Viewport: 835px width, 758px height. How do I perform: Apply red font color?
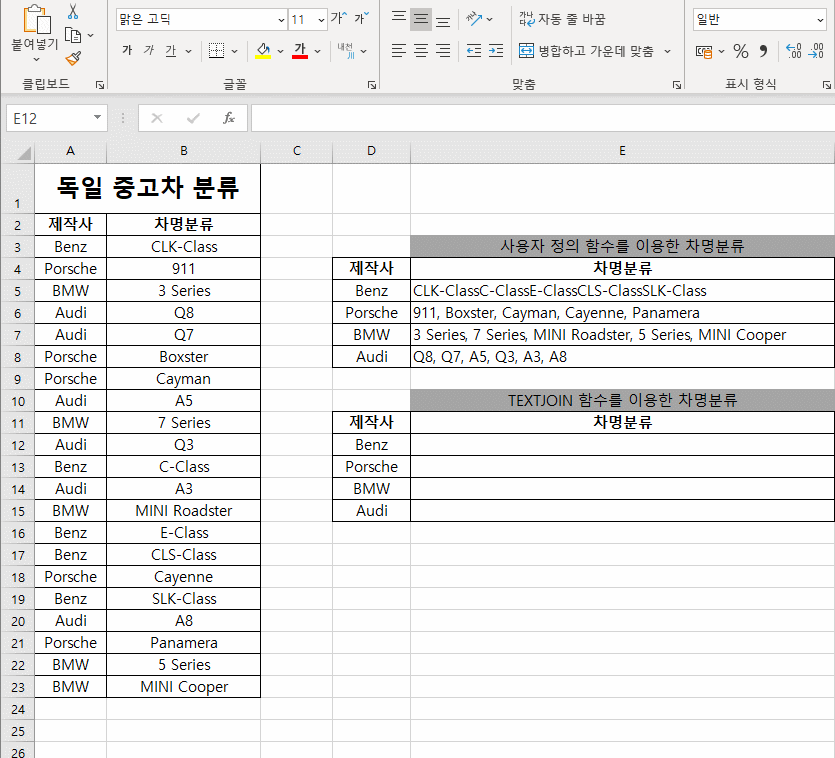pos(300,51)
